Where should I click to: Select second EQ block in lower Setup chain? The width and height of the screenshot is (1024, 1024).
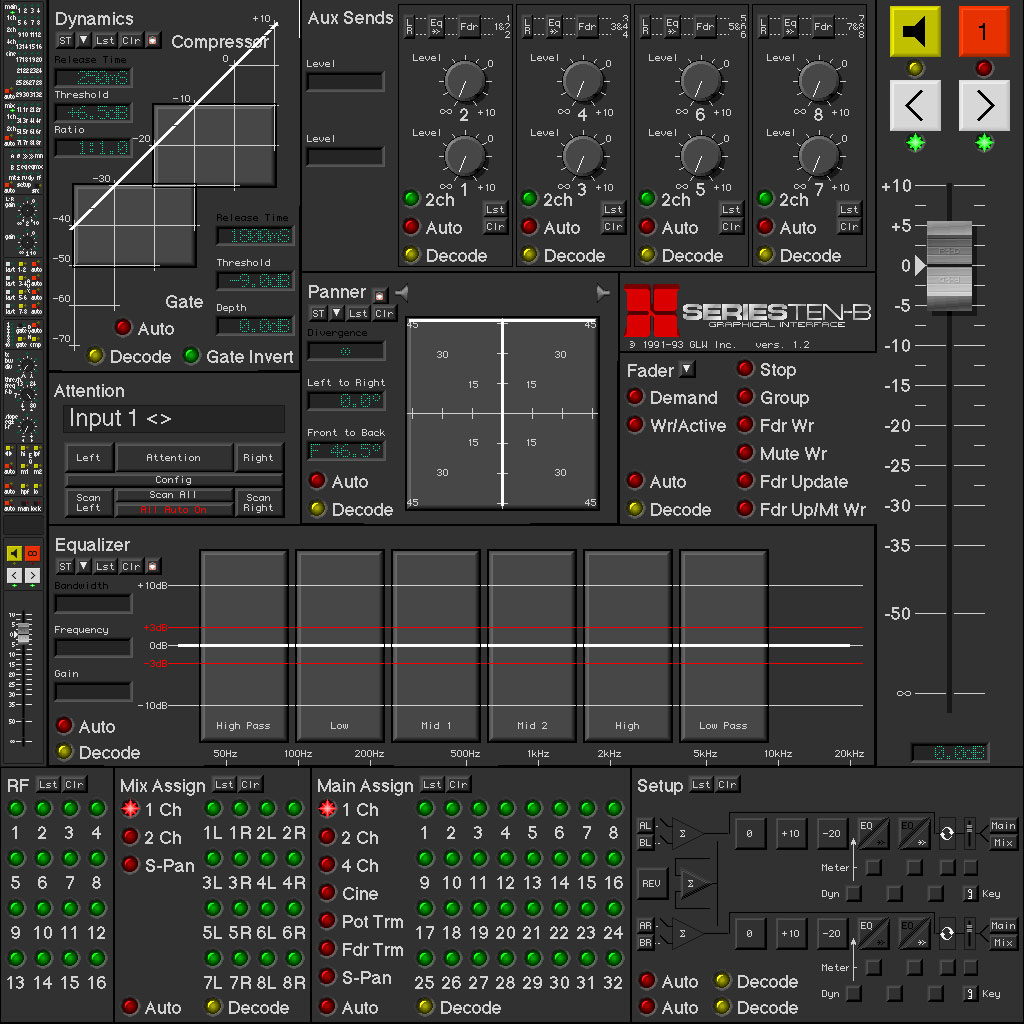pos(914,933)
